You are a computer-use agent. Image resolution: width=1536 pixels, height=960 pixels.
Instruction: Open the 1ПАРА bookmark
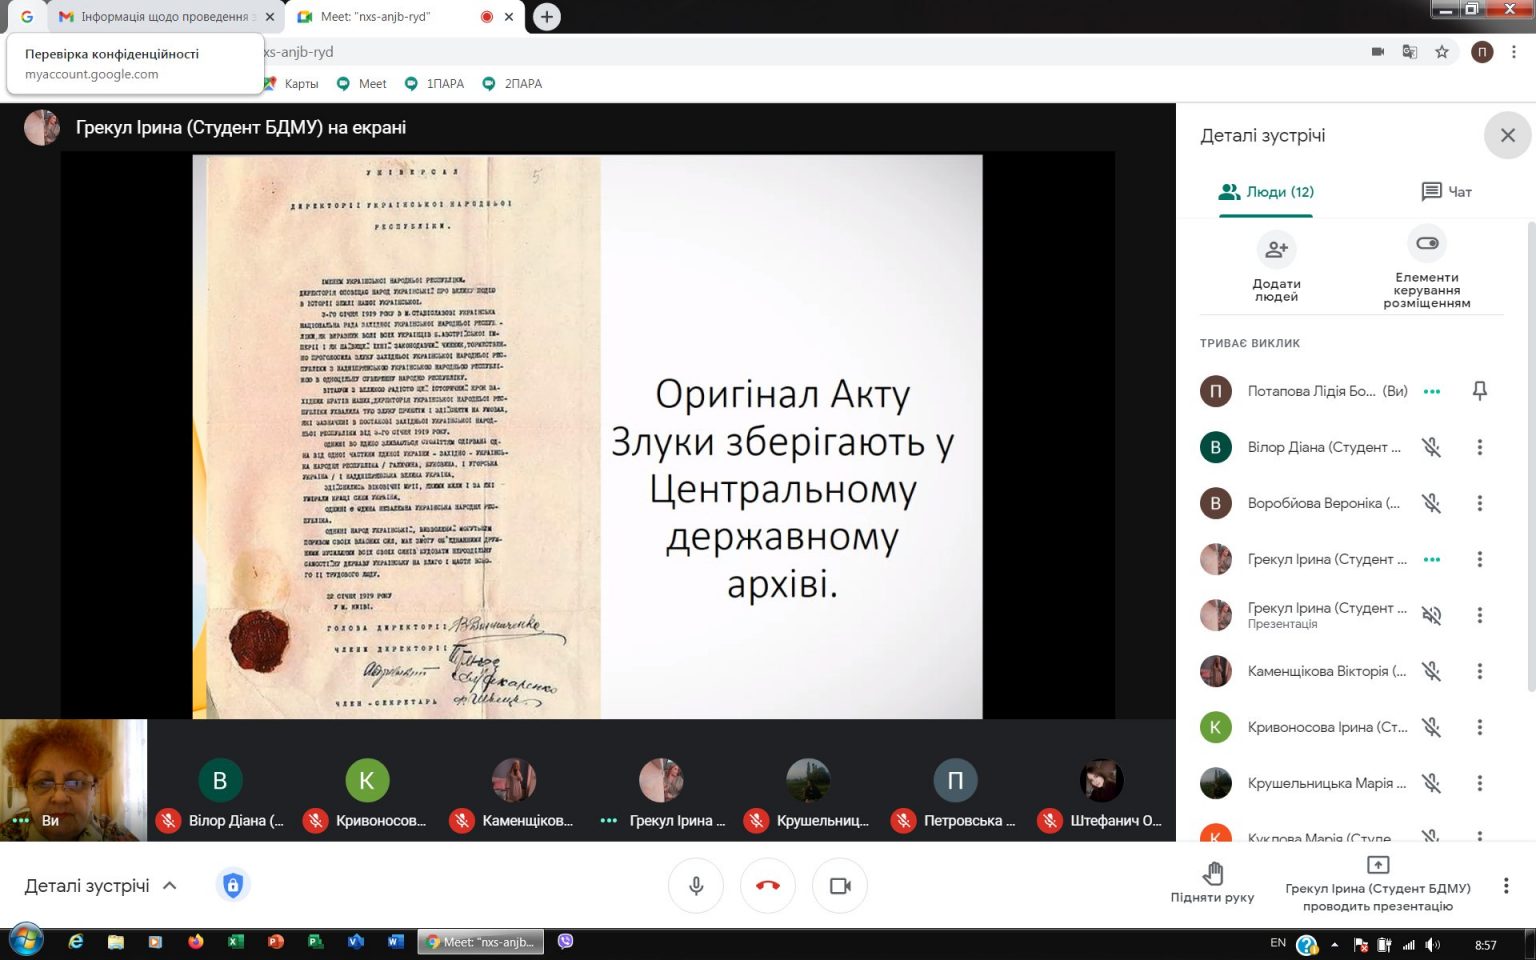click(435, 84)
